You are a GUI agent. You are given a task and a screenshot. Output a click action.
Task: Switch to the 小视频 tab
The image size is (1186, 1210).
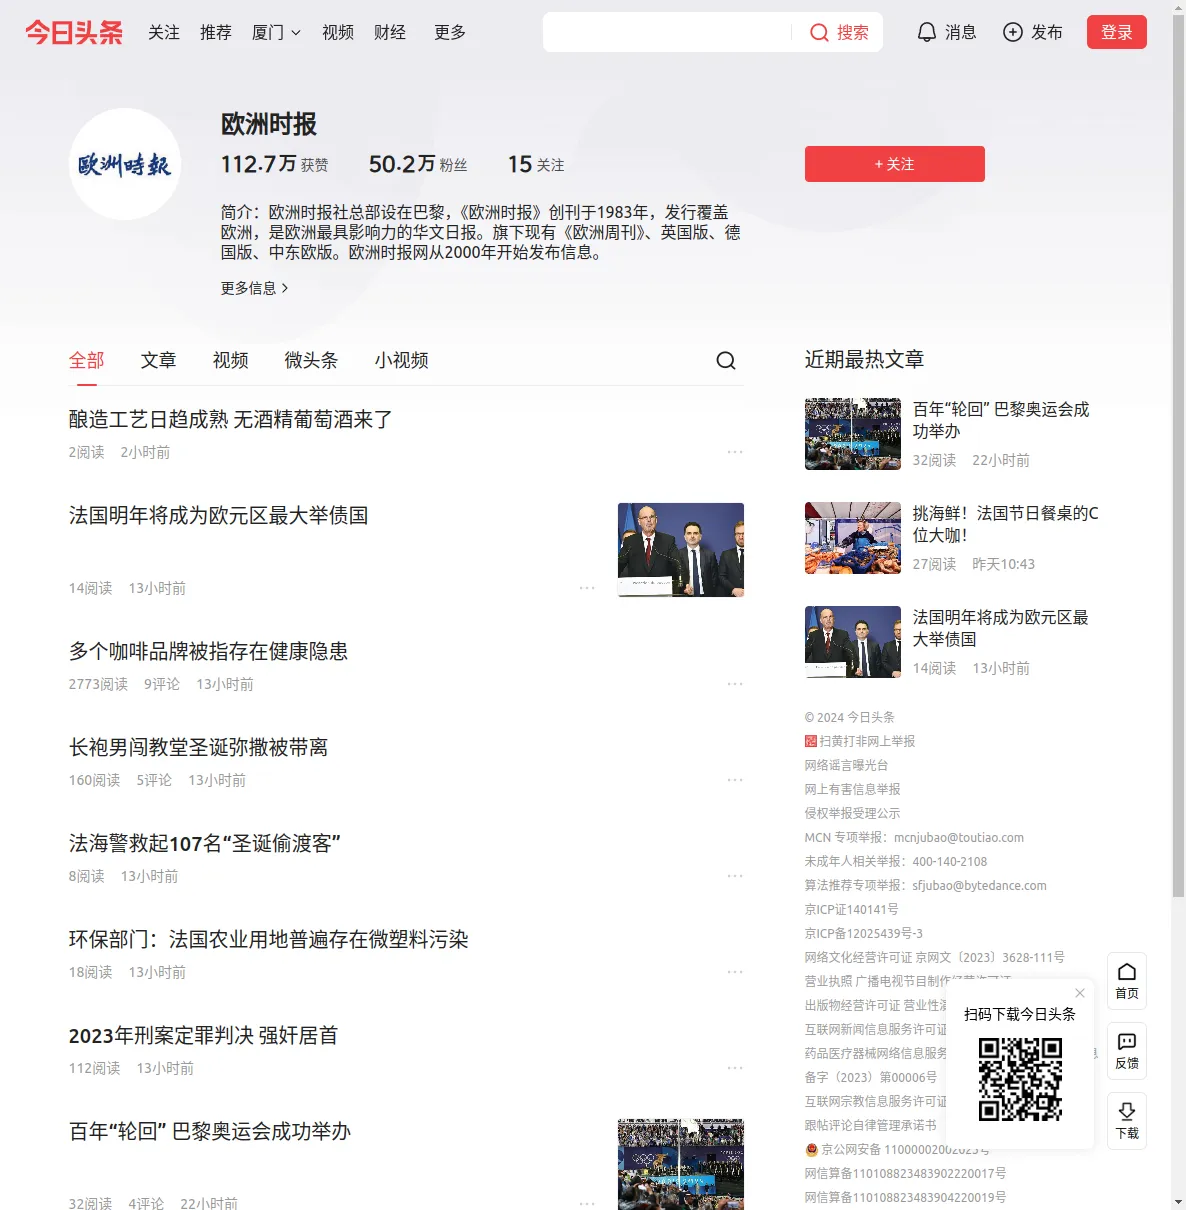coord(402,360)
